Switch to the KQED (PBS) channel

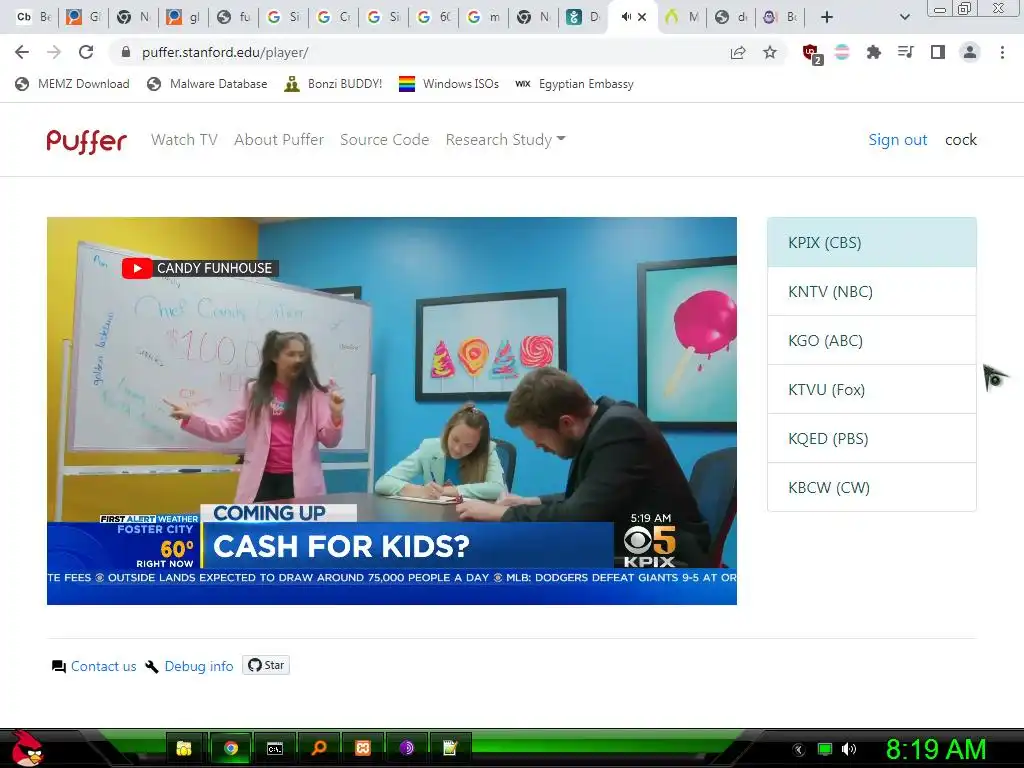872,438
